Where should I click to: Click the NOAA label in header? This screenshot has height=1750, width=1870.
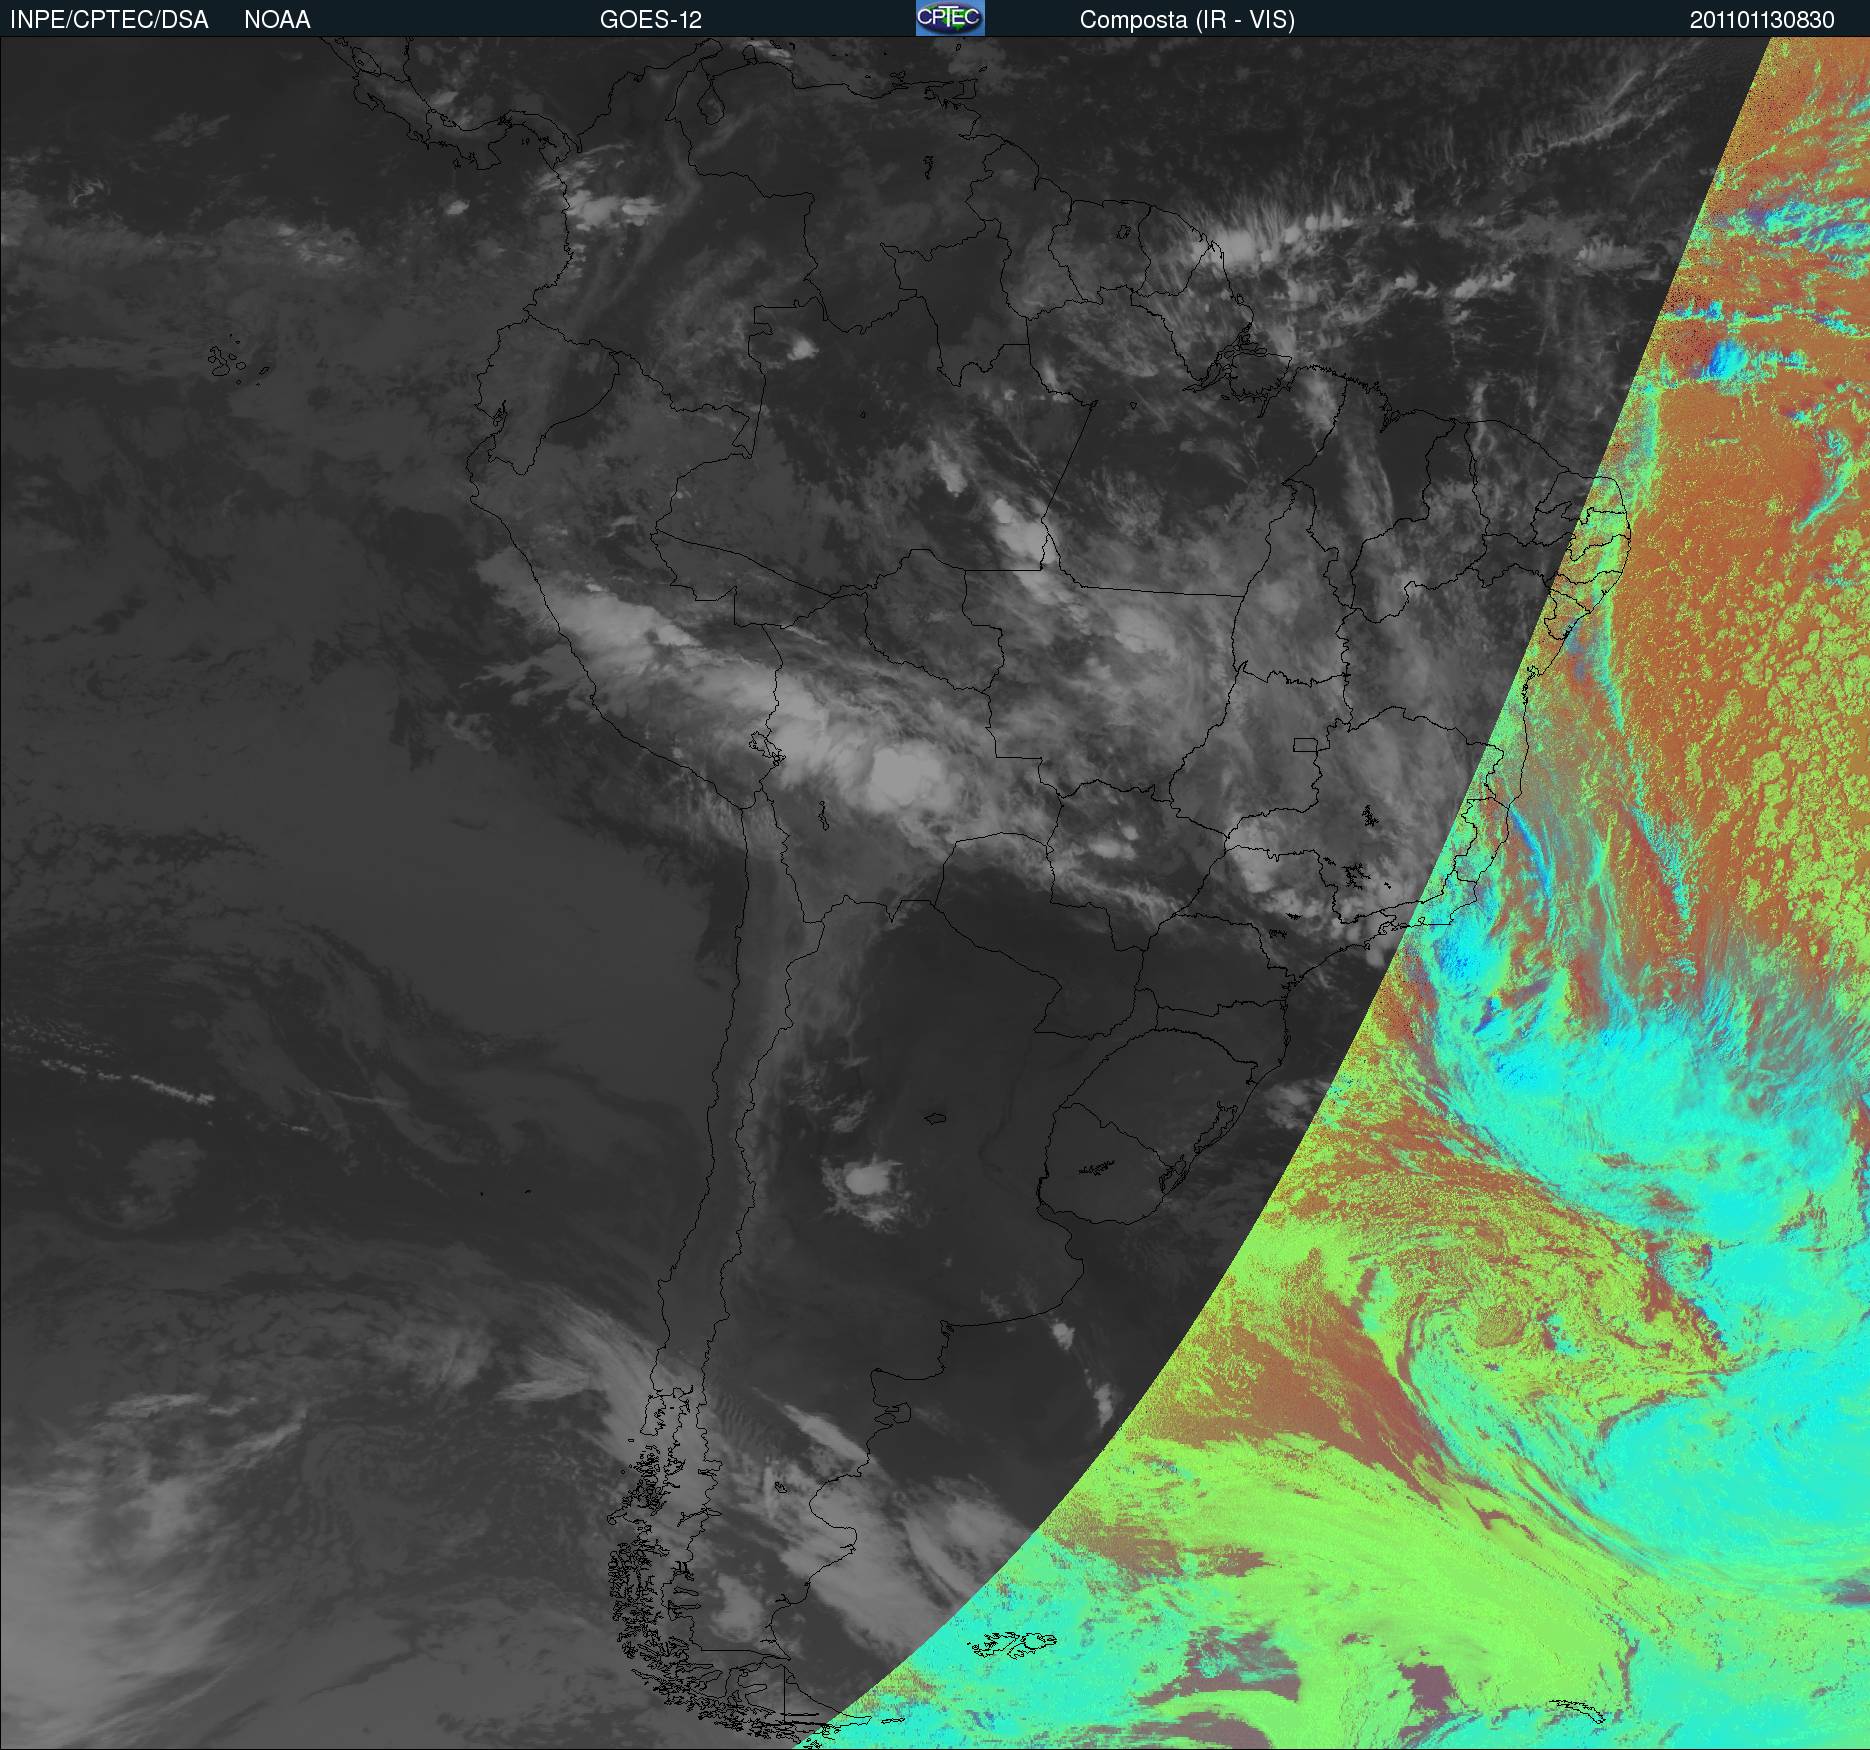tap(277, 20)
